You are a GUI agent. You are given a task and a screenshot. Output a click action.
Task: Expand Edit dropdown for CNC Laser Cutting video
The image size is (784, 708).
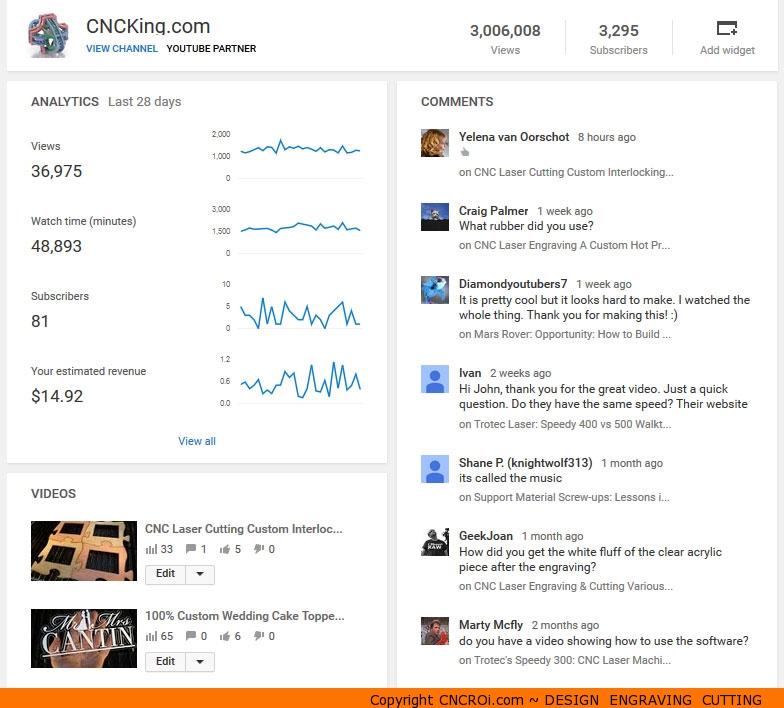(x=200, y=574)
